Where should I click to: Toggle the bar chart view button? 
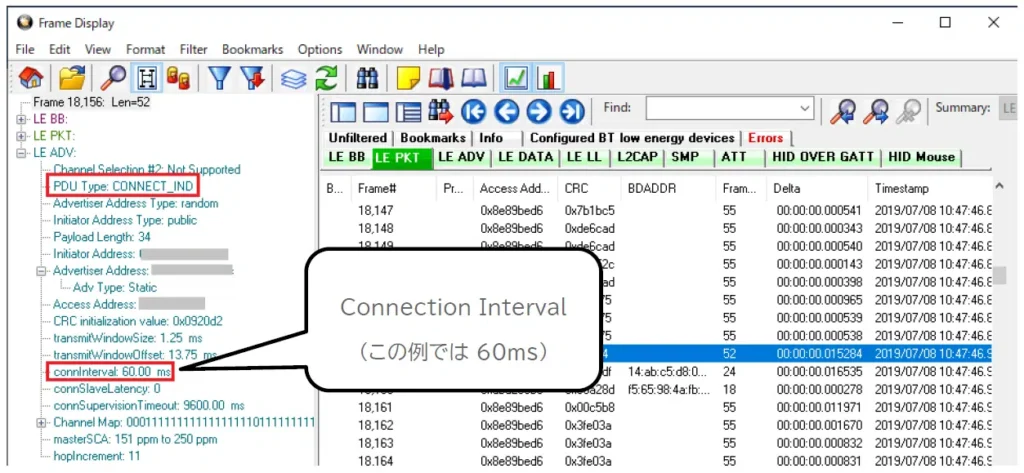[x=548, y=77]
